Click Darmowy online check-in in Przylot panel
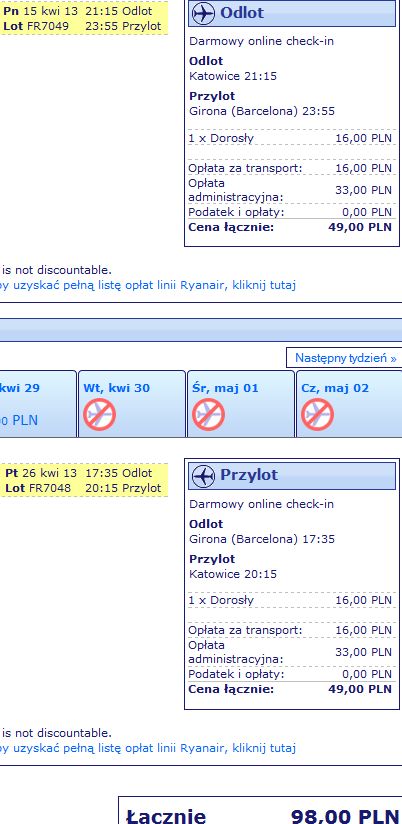 tap(261, 504)
